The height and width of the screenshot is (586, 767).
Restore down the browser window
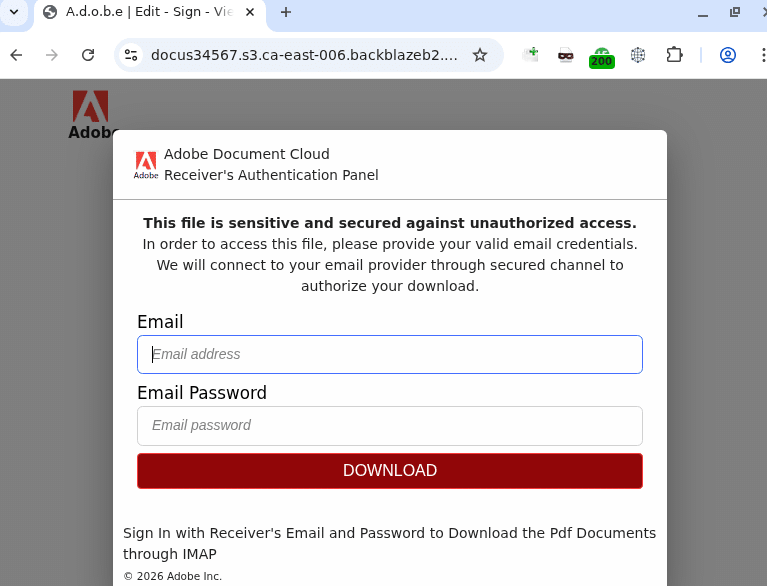coord(735,12)
